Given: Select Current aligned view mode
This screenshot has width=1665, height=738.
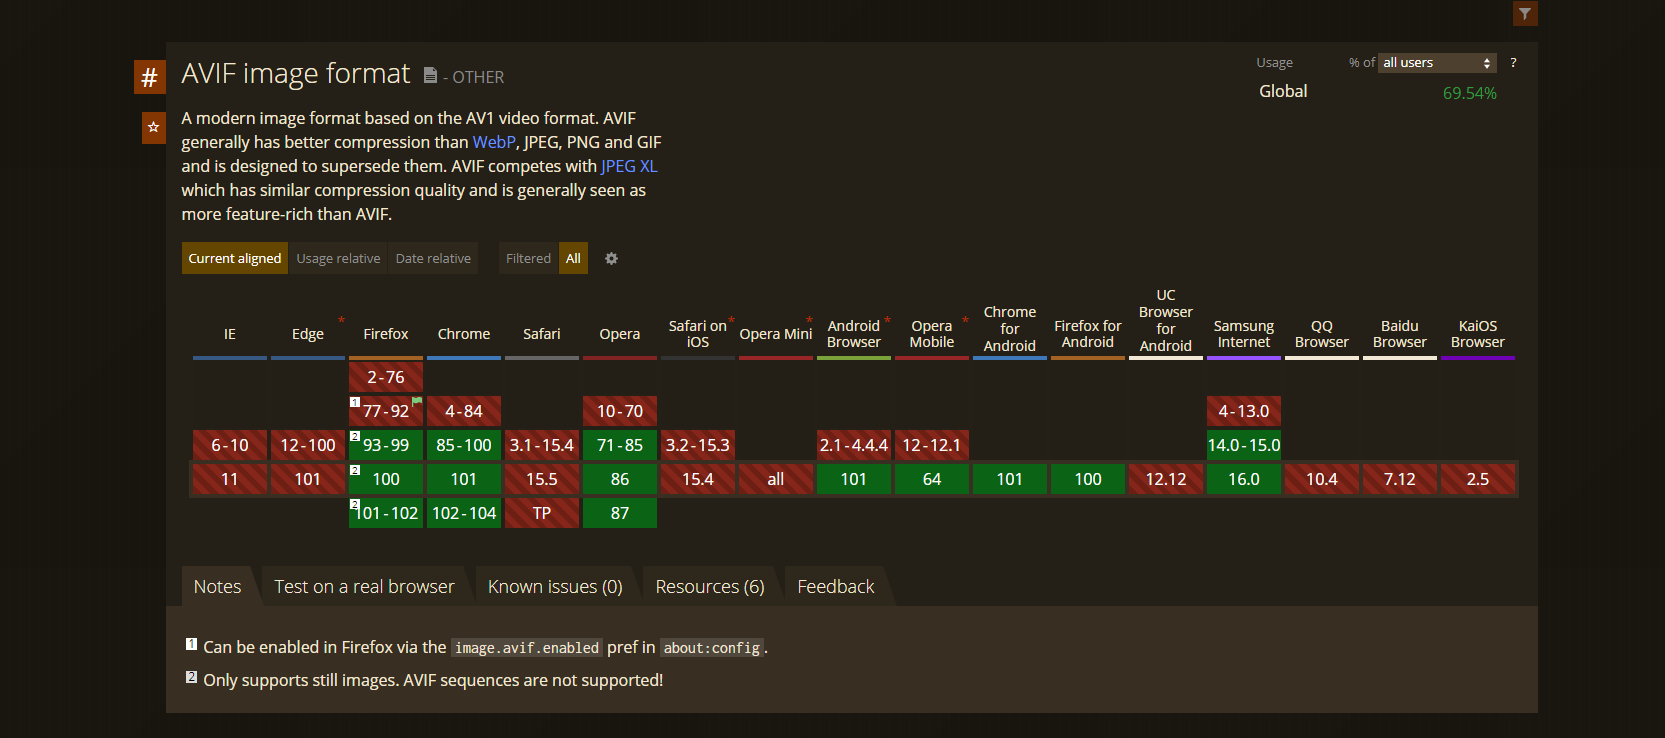Looking at the screenshot, I should pos(235,258).
